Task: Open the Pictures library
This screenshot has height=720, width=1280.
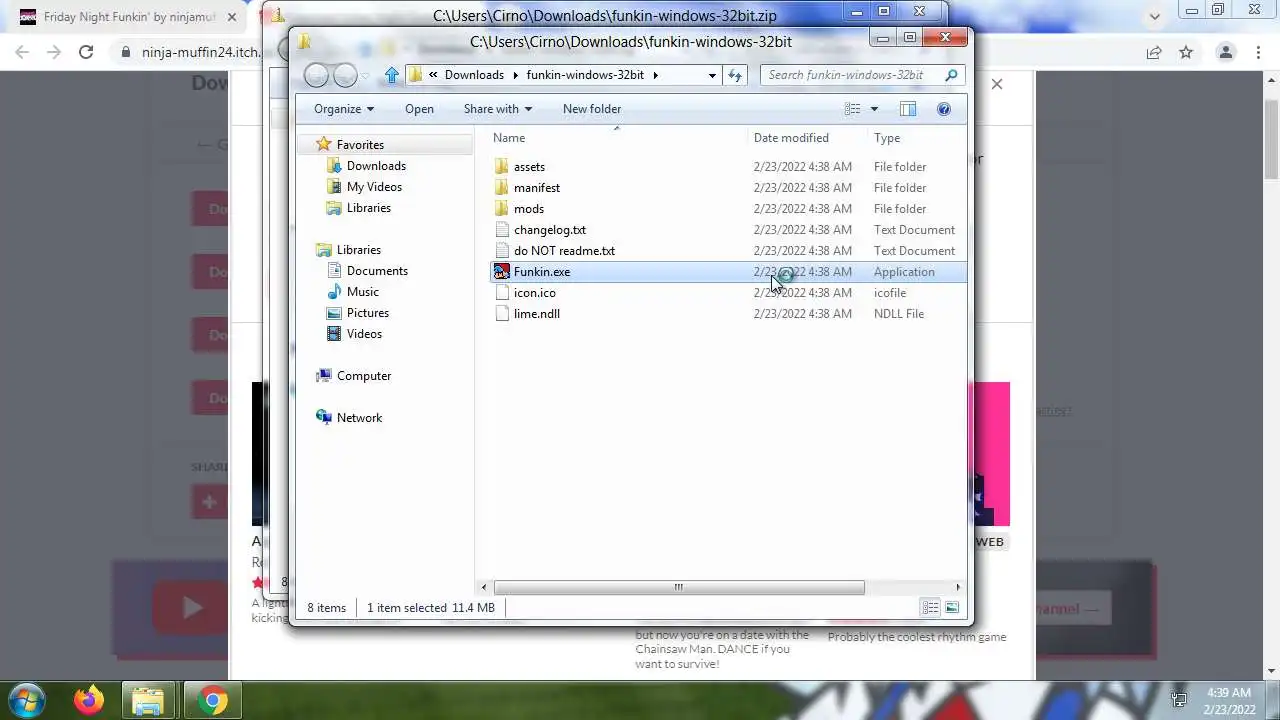Action: (x=367, y=313)
